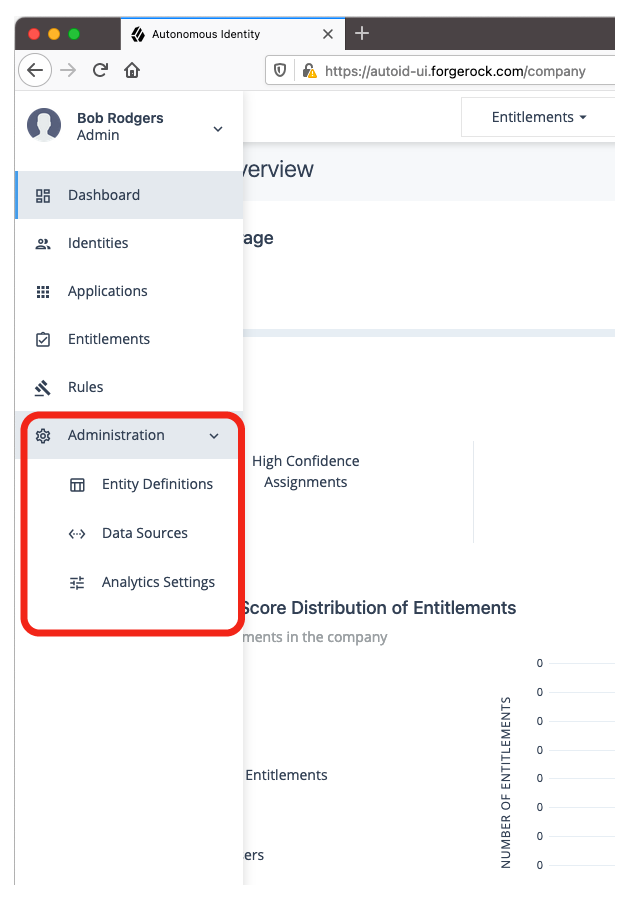Click the Administration gear icon

[x=43, y=436]
